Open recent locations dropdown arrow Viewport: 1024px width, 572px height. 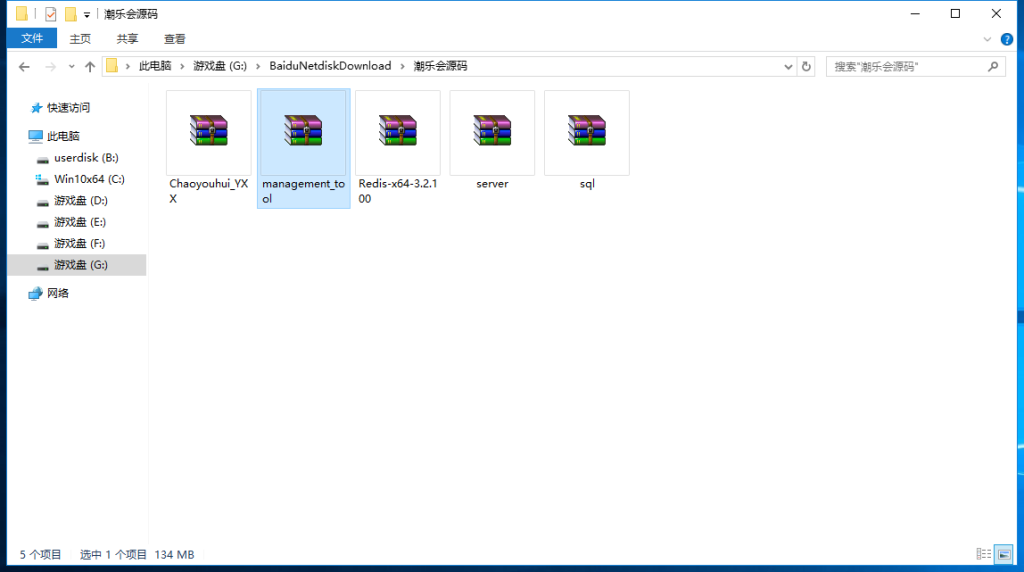[71, 67]
